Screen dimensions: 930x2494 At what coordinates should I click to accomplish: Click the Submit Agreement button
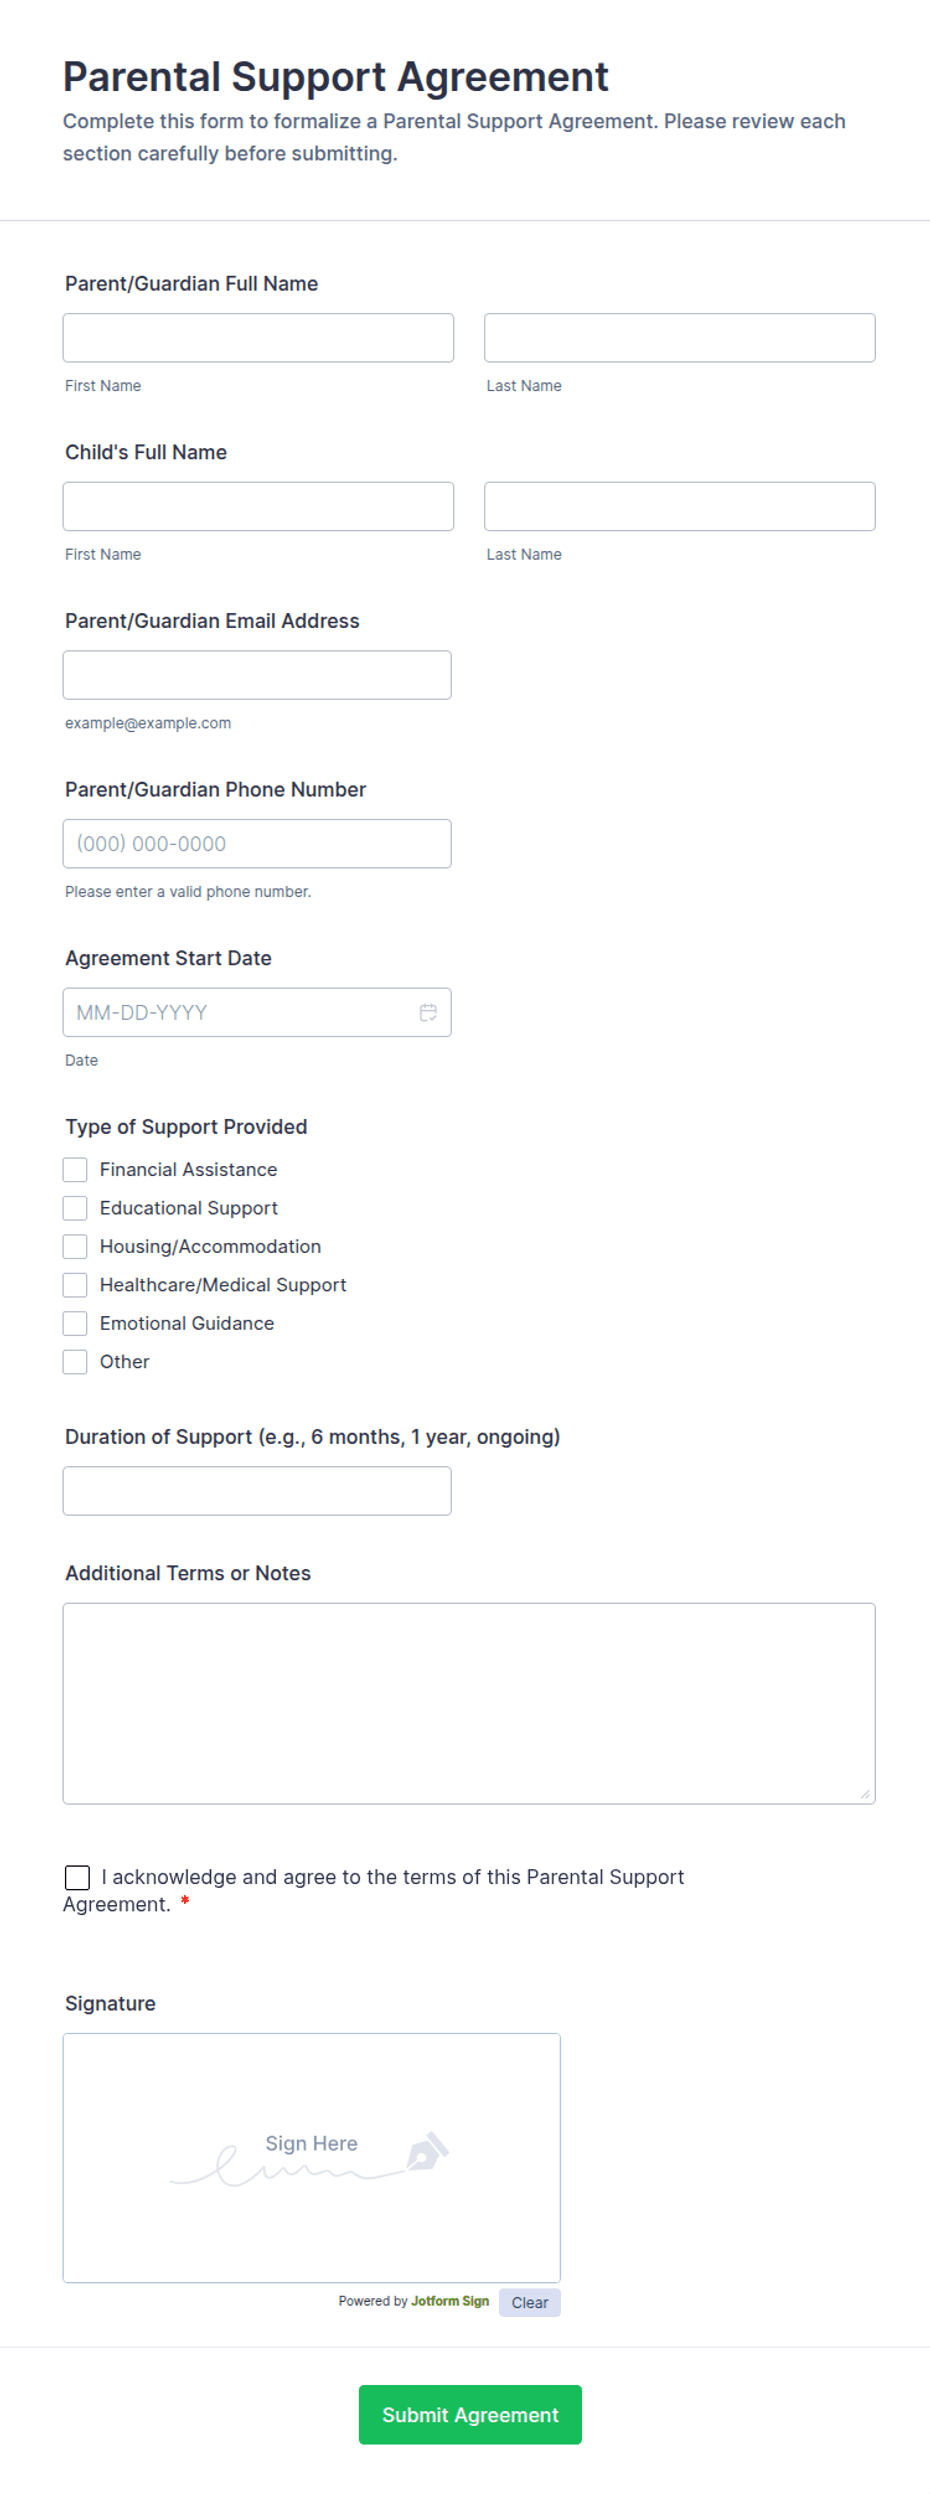pos(470,2414)
